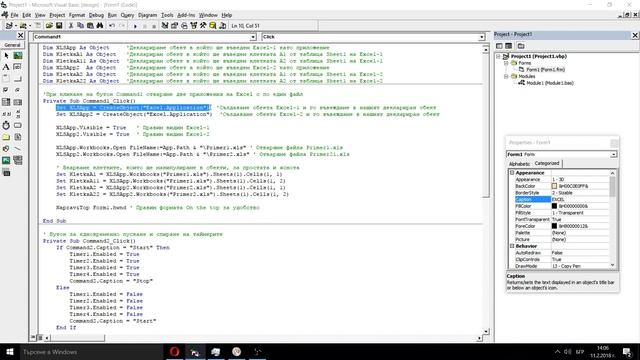Select the ComboBox control tool

6,102
